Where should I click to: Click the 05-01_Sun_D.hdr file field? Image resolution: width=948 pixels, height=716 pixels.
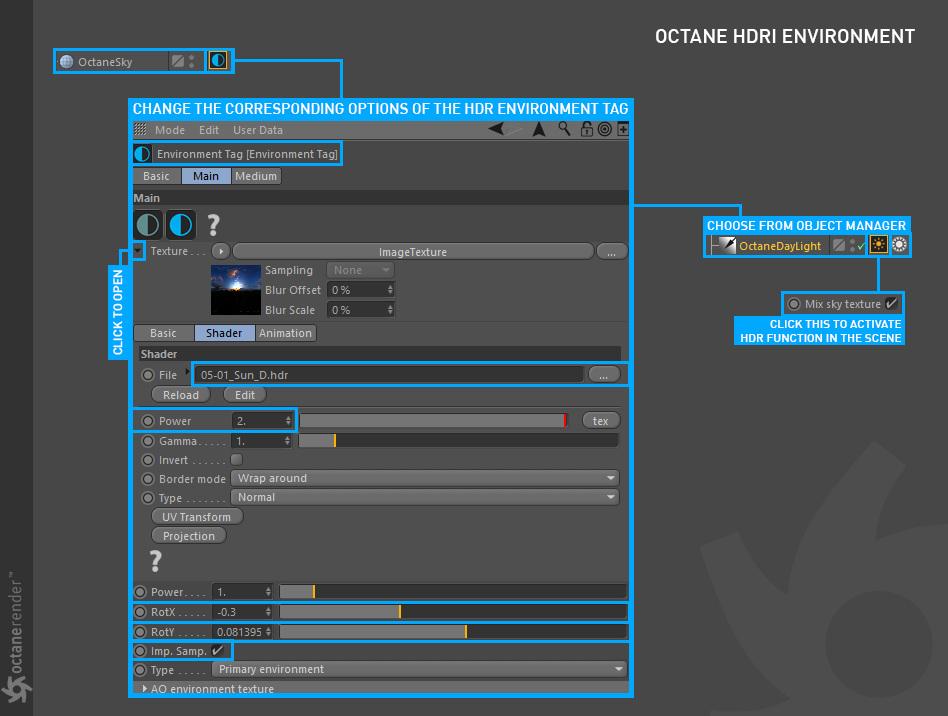click(390, 375)
